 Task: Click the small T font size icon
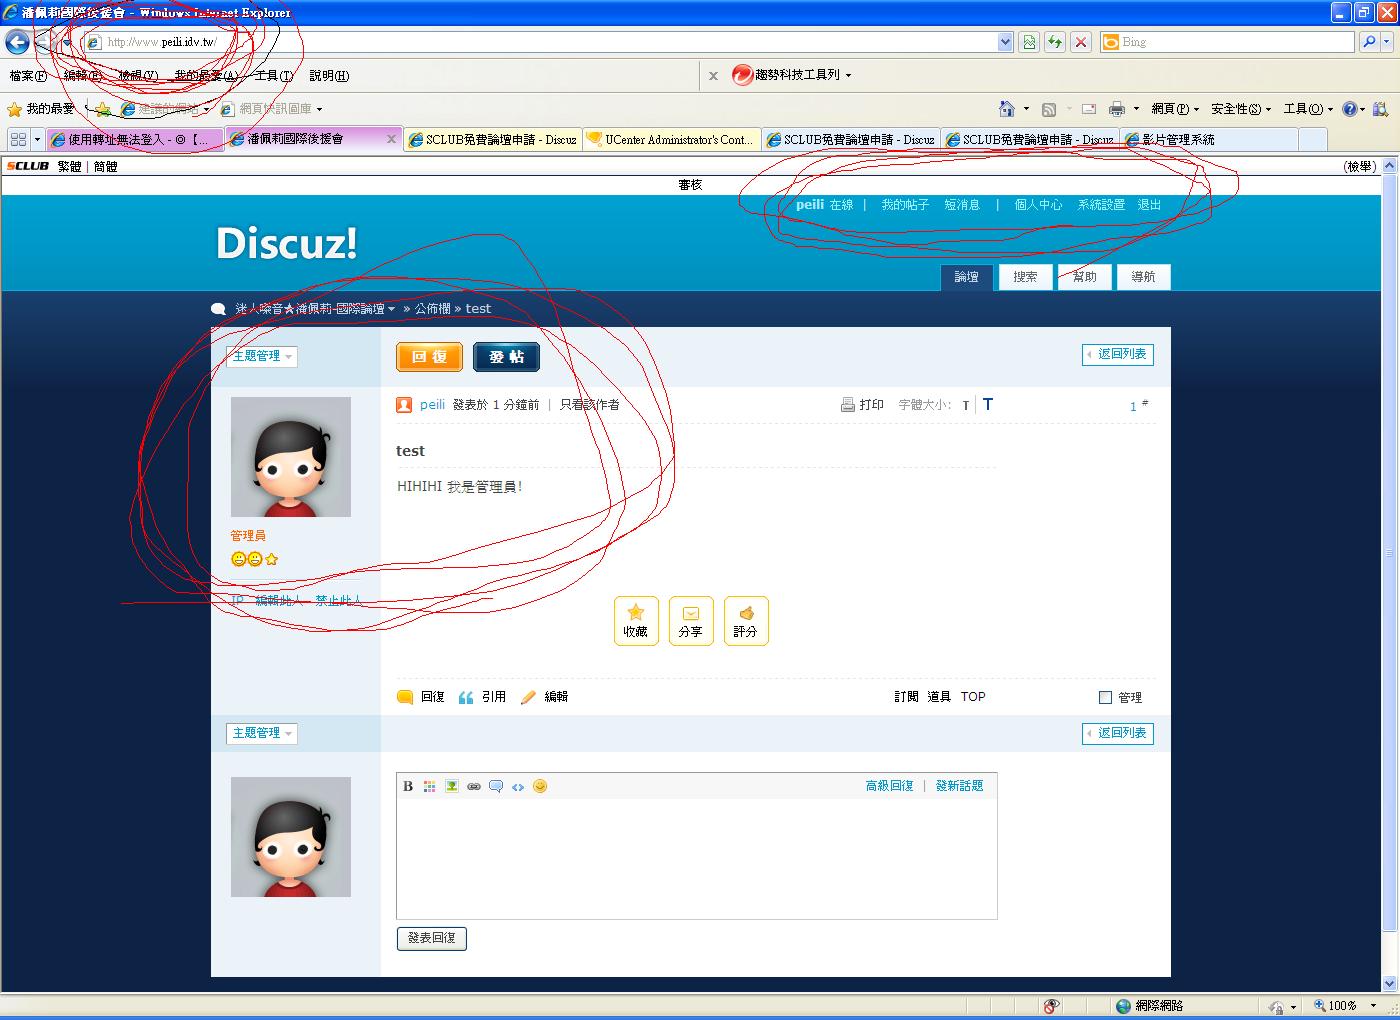click(x=966, y=405)
